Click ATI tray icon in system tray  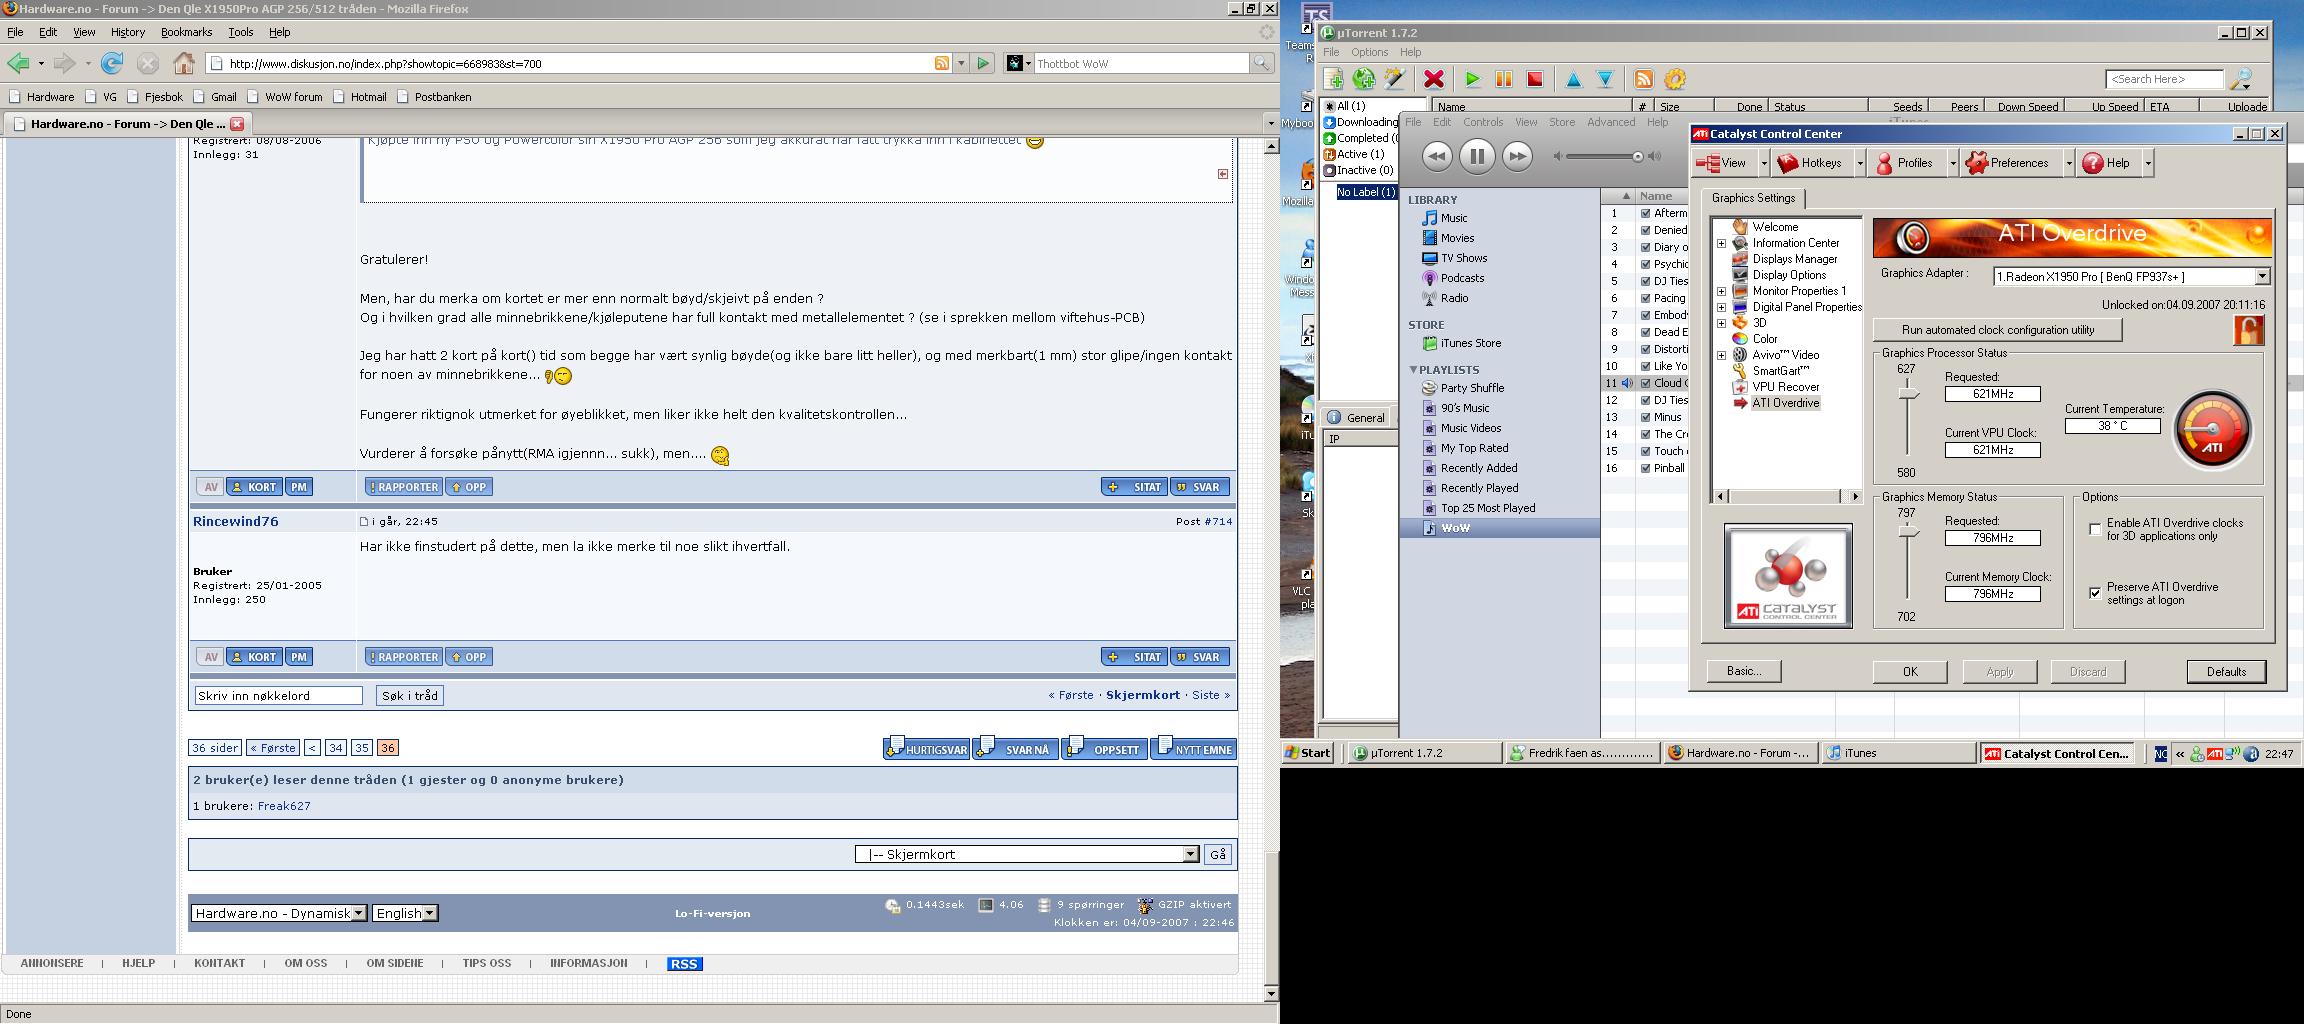(x=2215, y=754)
